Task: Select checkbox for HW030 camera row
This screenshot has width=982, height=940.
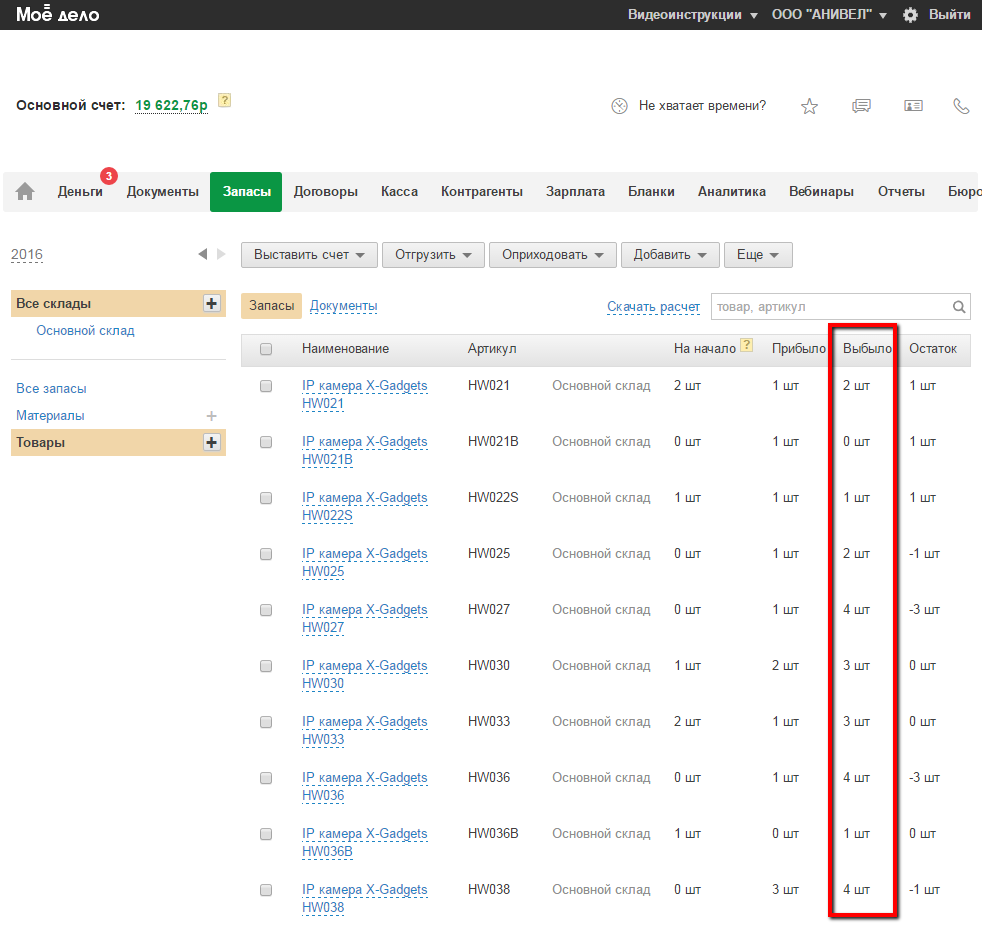Action: [266, 666]
